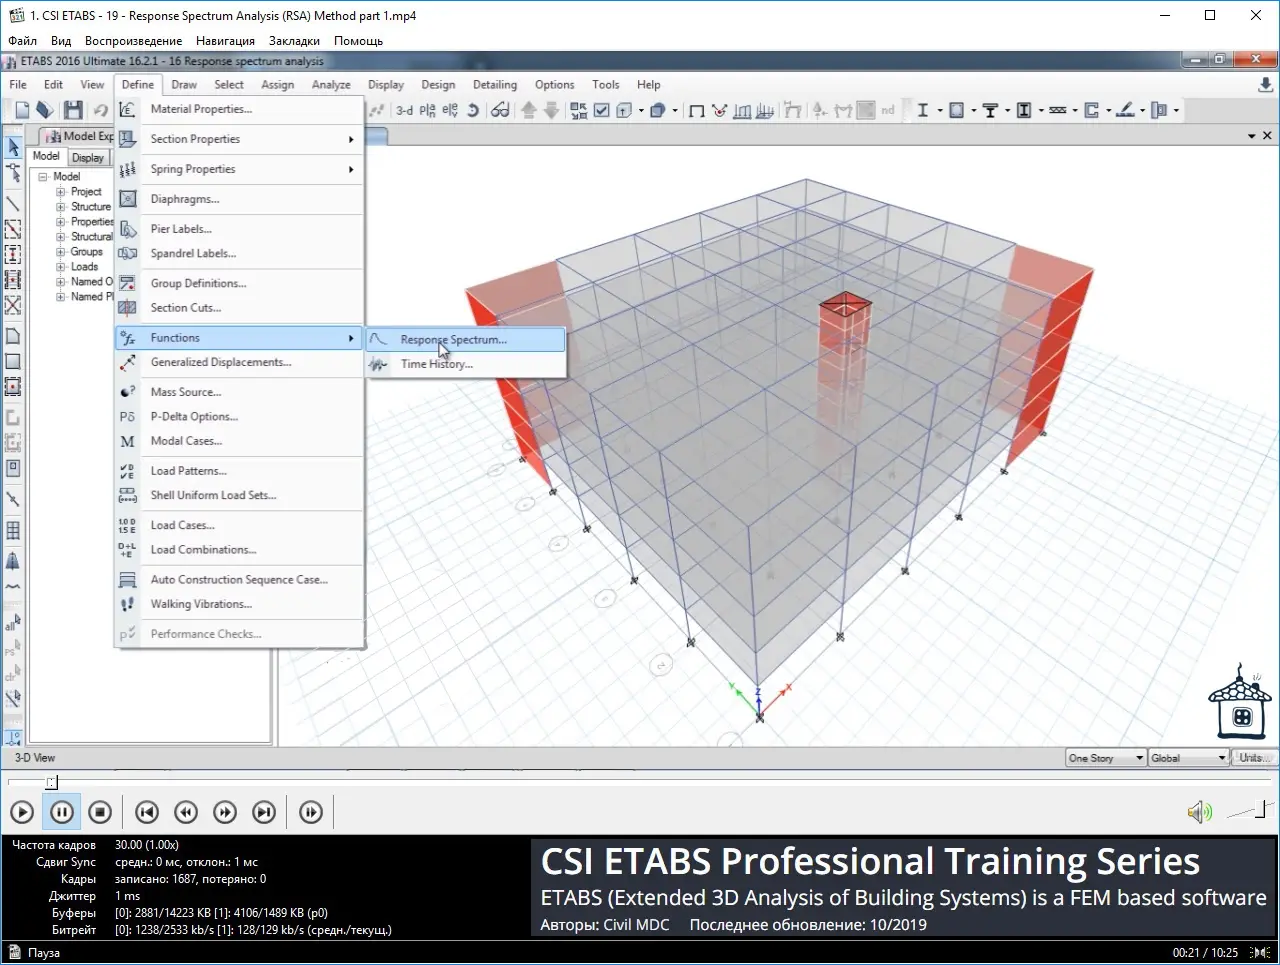Click the frame step button
The height and width of the screenshot is (965, 1280).
pos(311,812)
